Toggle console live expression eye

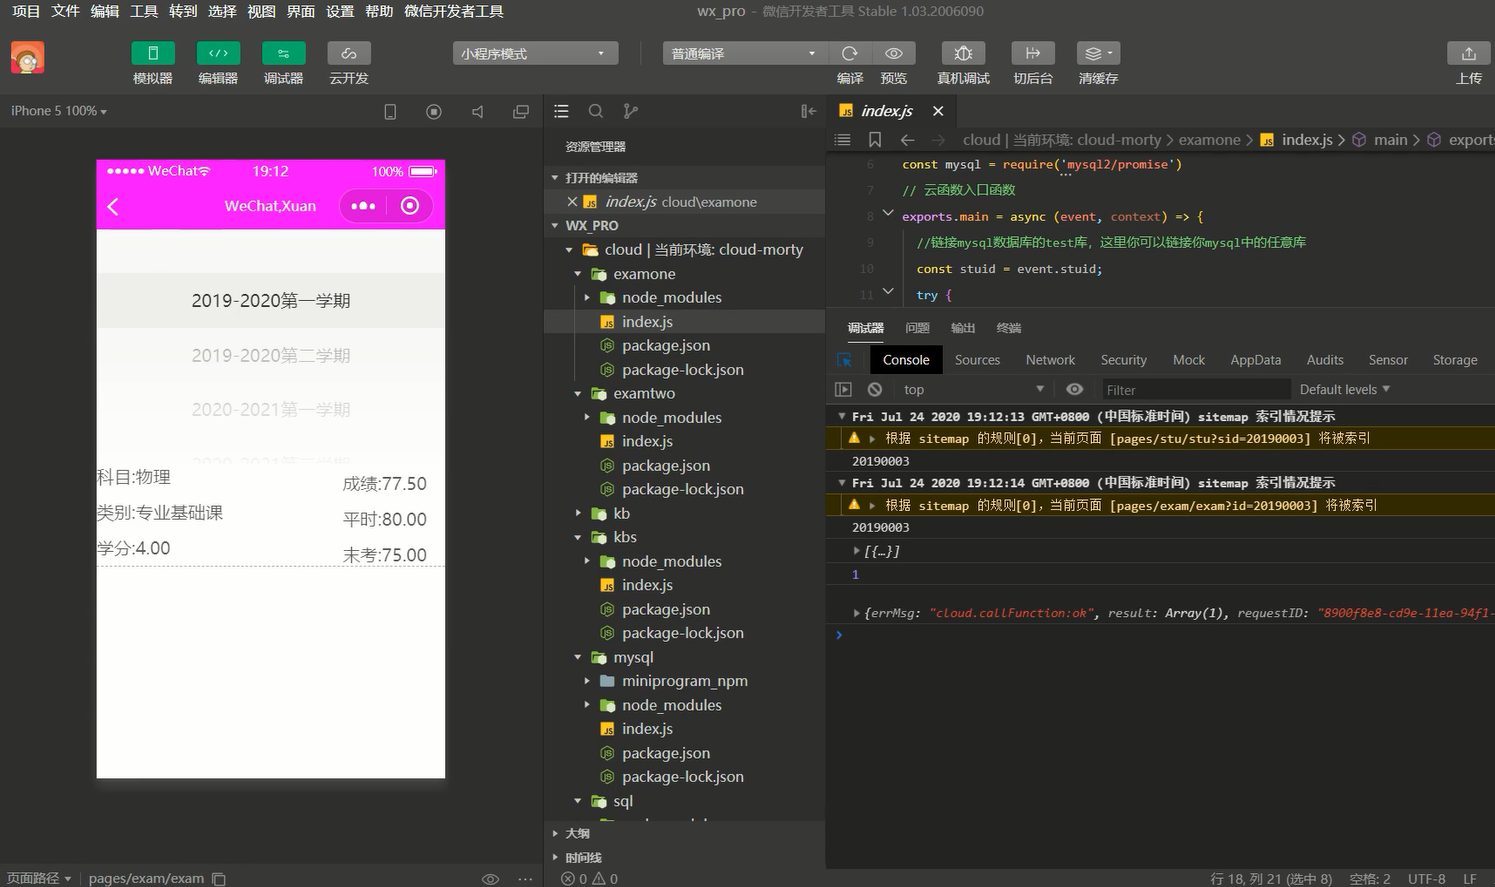pyautogui.click(x=1074, y=389)
